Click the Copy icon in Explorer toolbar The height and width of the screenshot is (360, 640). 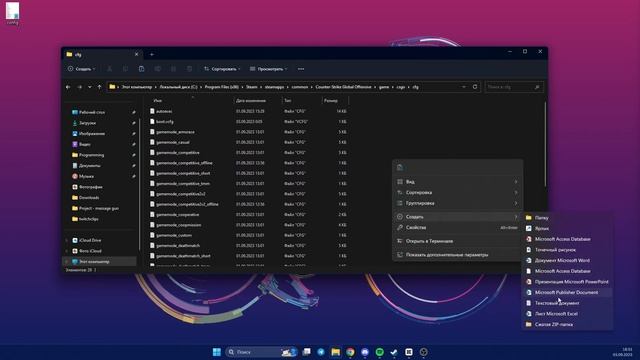125,69
